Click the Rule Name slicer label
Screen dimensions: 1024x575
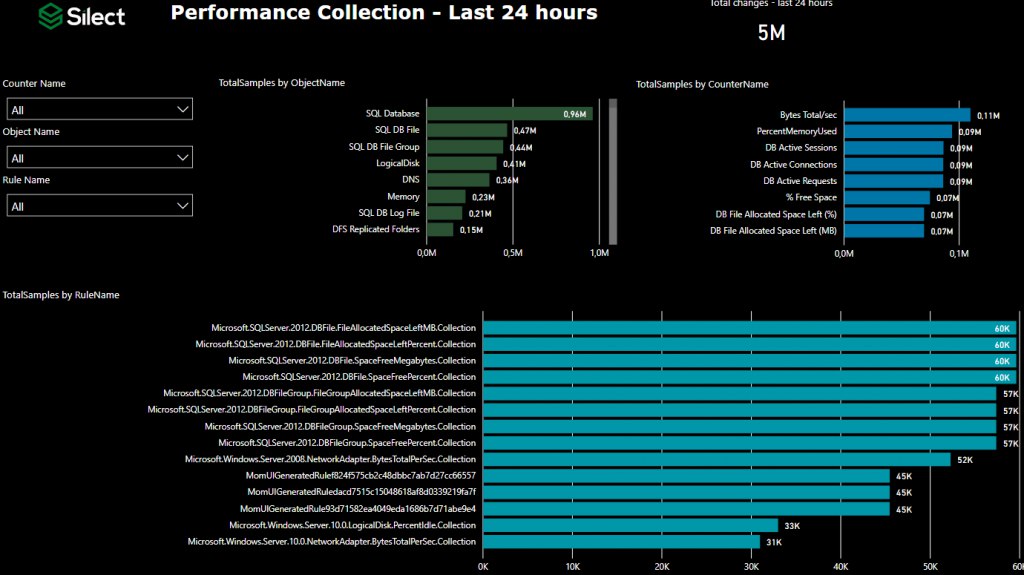click(x=26, y=180)
